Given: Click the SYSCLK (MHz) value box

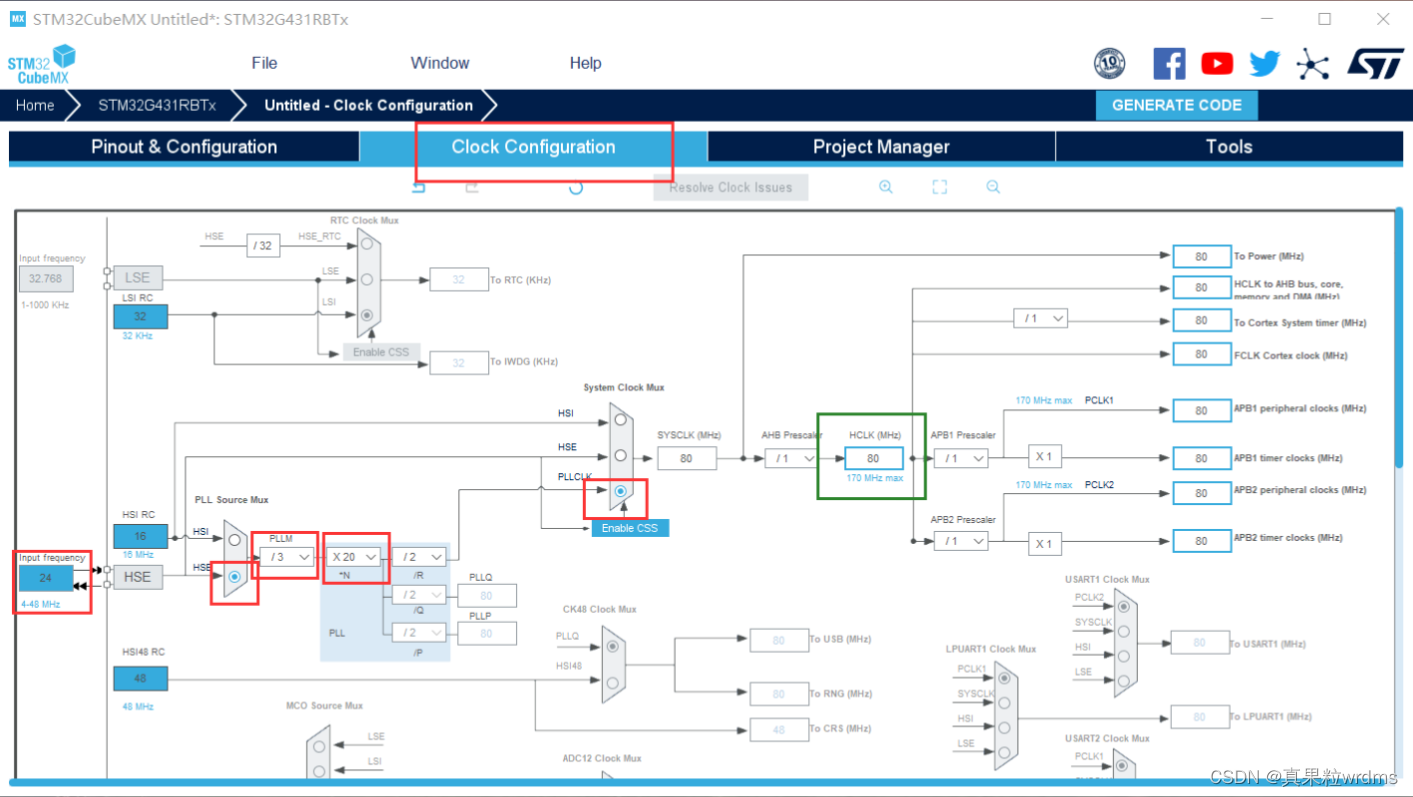Looking at the screenshot, I should [686, 458].
